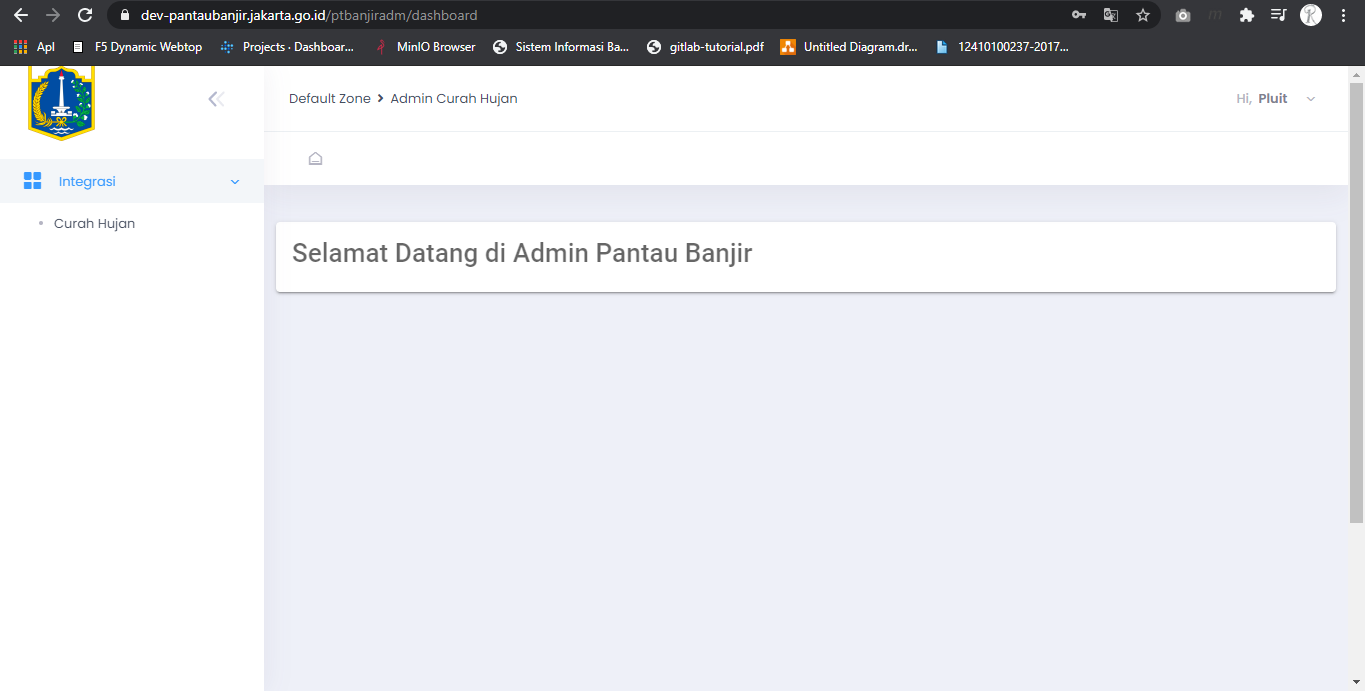Reload the dashboard page
1365x691 pixels.
[x=85, y=15]
